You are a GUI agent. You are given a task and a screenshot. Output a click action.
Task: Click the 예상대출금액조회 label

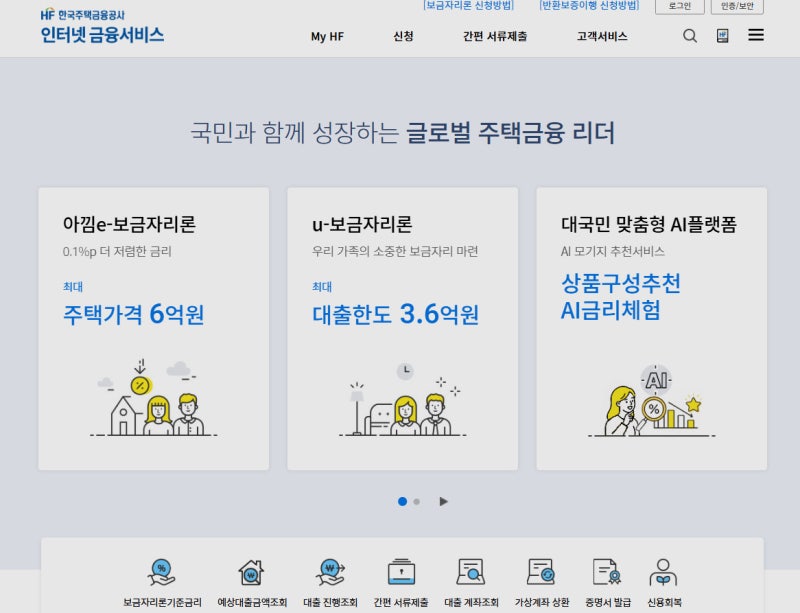[x=252, y=602]
